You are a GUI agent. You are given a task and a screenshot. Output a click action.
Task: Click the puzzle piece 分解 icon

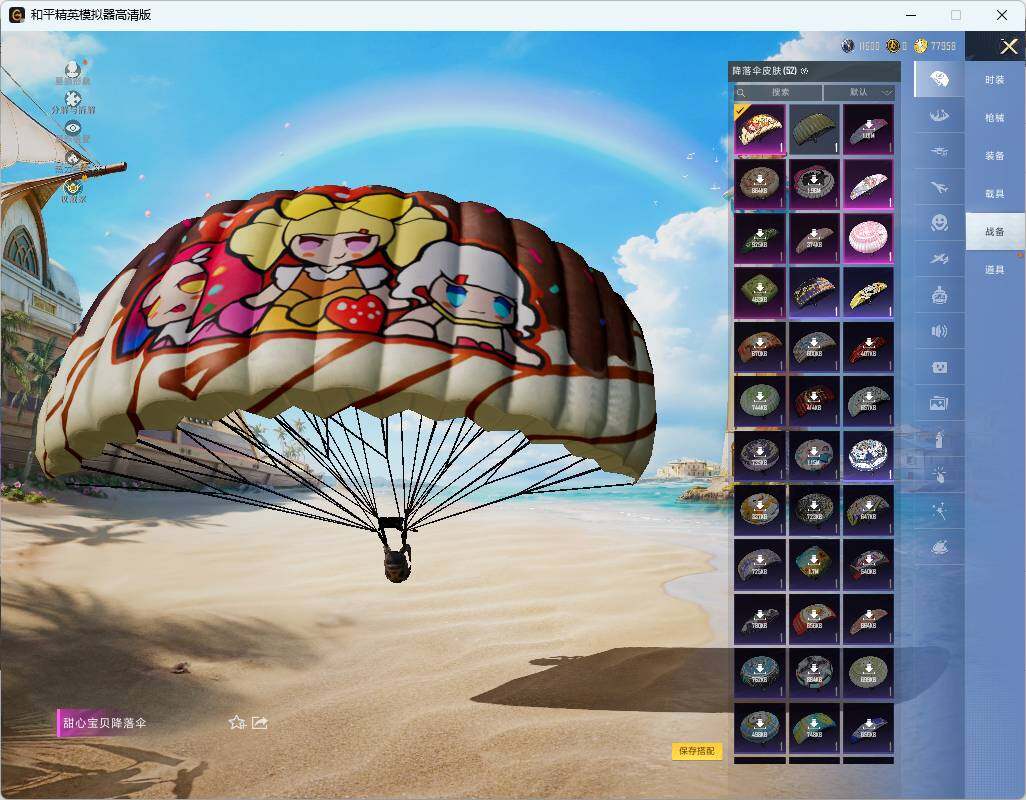(73, 98)
